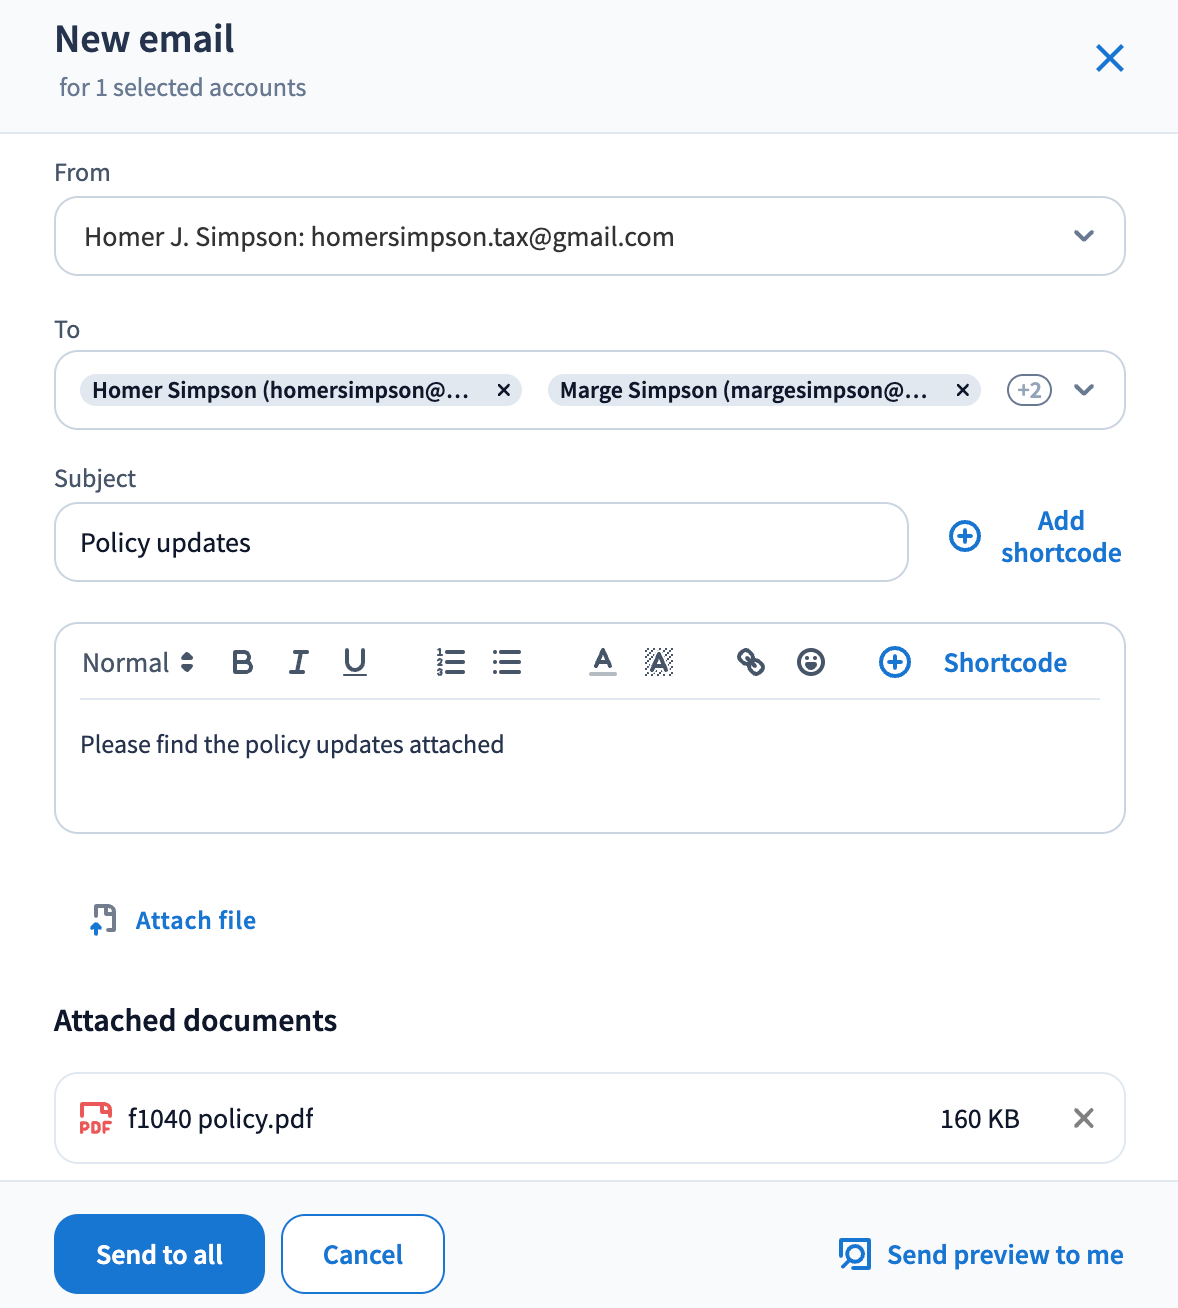Open the text highlight color picker
The height and width of the screenshot is (1308, 1178).
[659, 662]
